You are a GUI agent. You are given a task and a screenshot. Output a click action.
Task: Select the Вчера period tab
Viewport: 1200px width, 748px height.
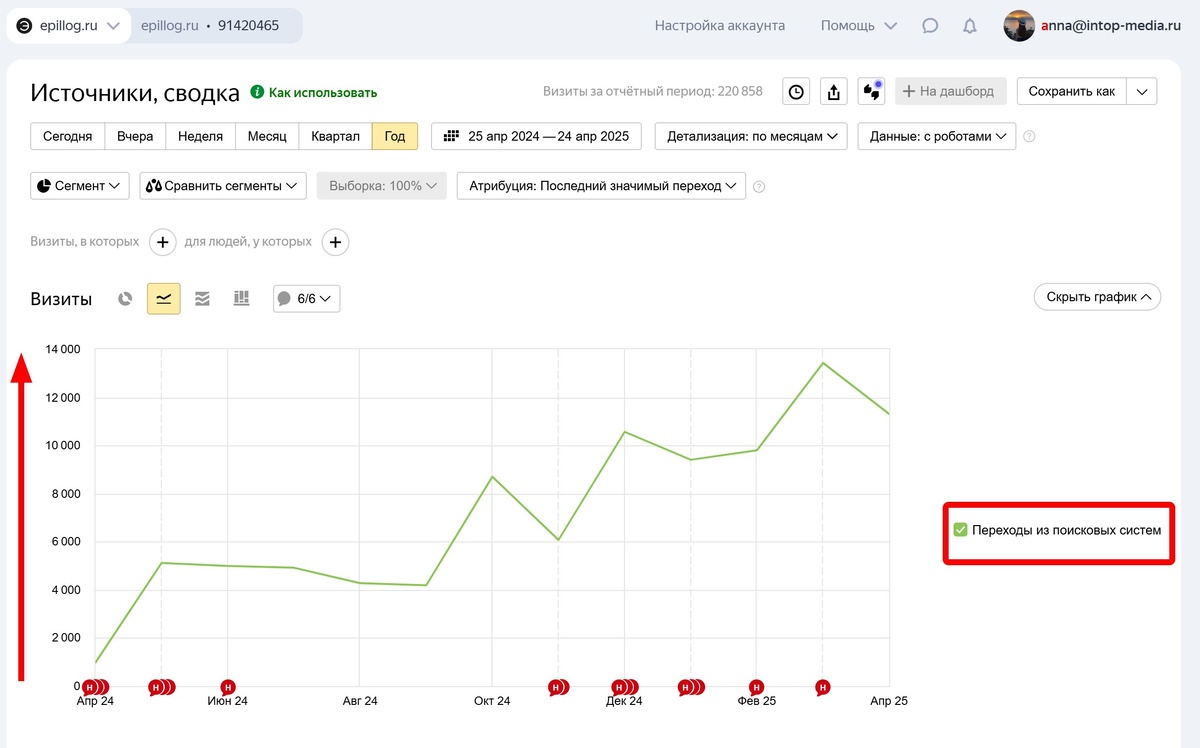coord(135,136)
